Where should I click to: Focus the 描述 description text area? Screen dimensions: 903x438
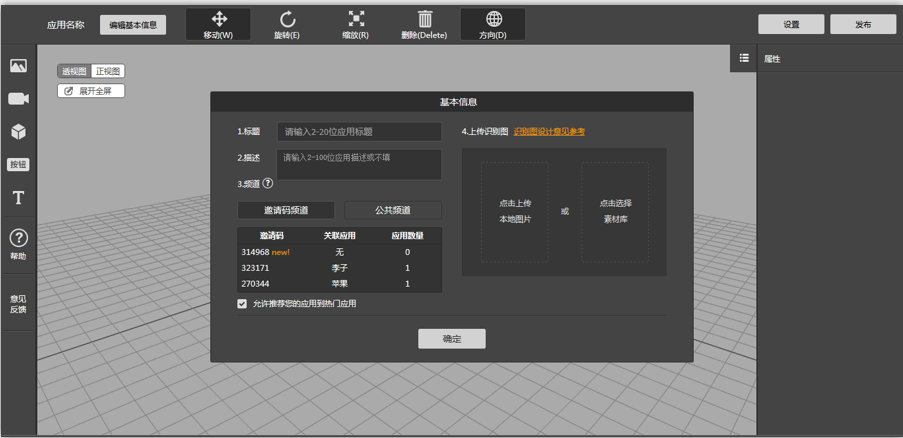(x=359, y=165)
